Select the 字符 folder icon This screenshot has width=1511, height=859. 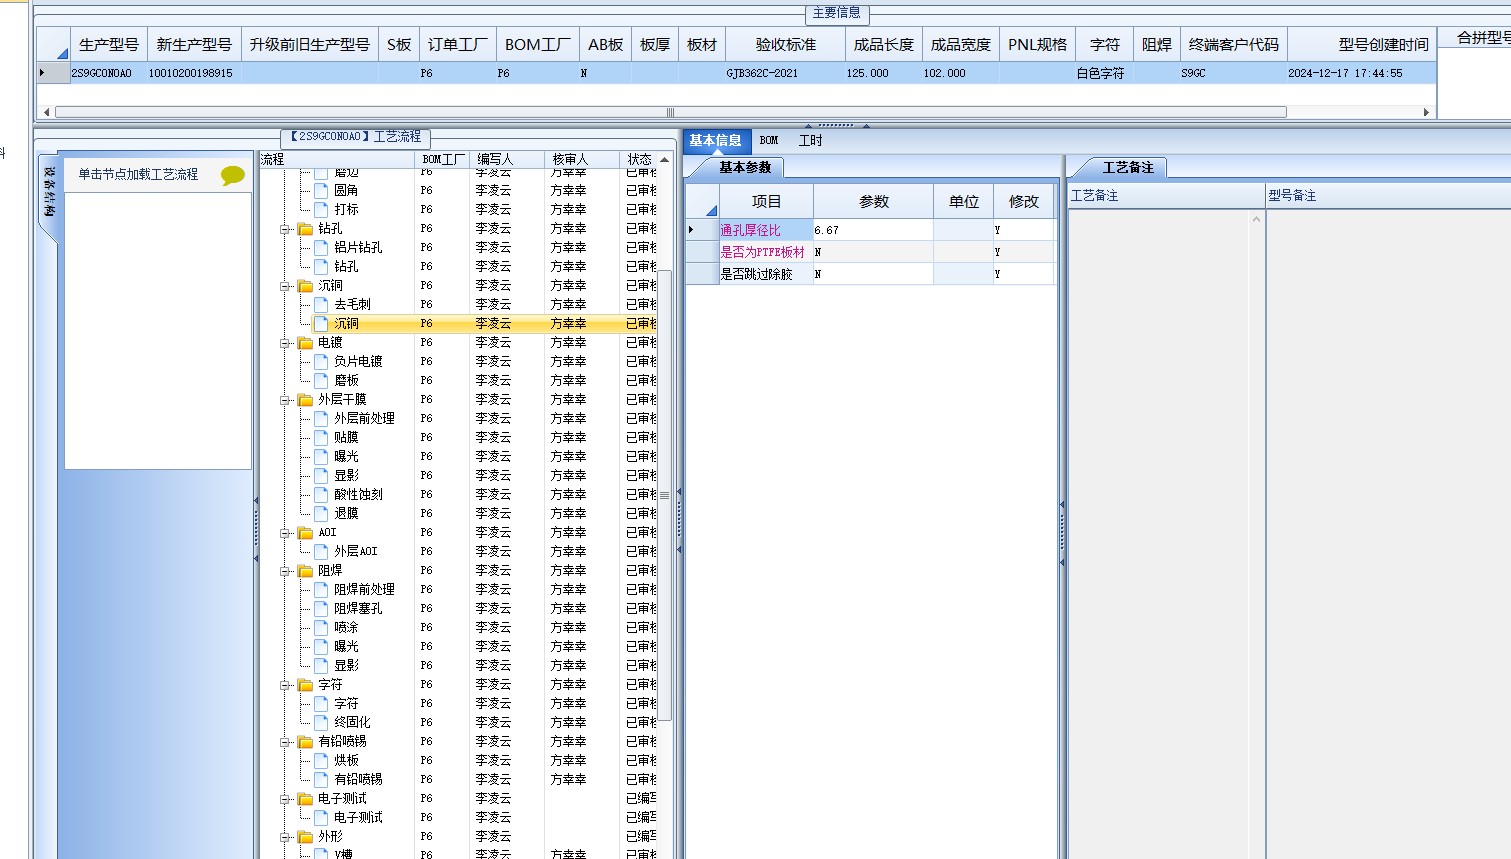(305, 685)
